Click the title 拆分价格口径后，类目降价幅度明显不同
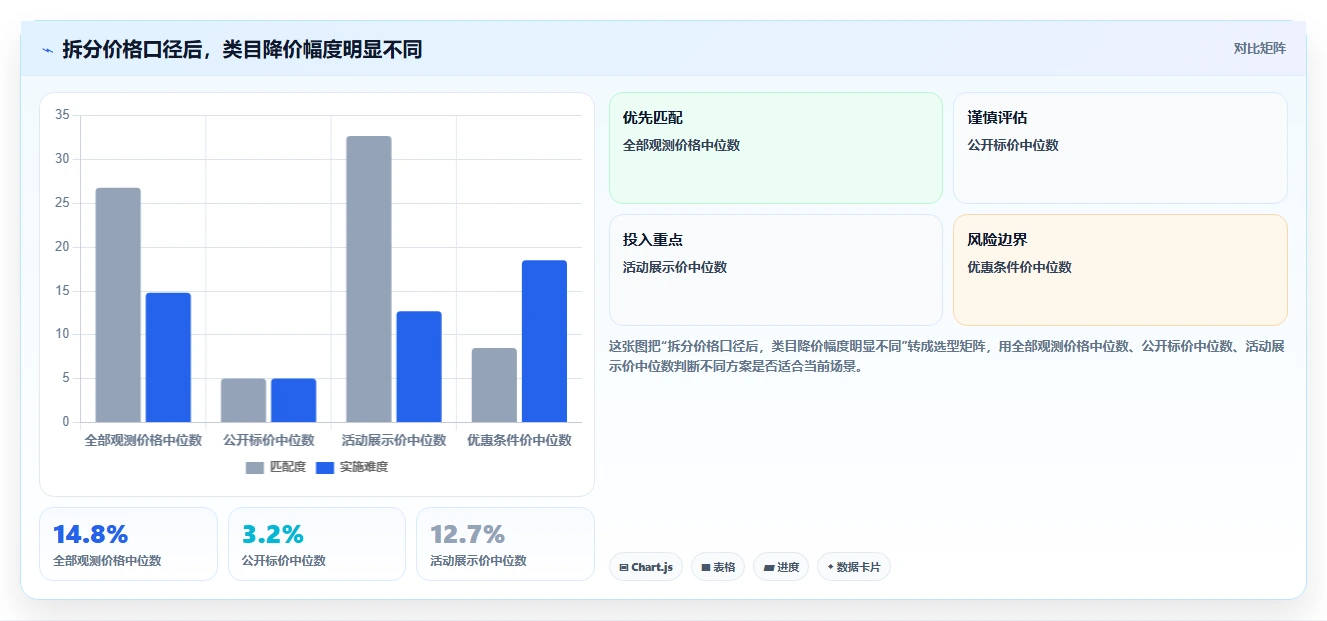Image resolution: width=1327 pixels, height=621 pixels. 242,49
